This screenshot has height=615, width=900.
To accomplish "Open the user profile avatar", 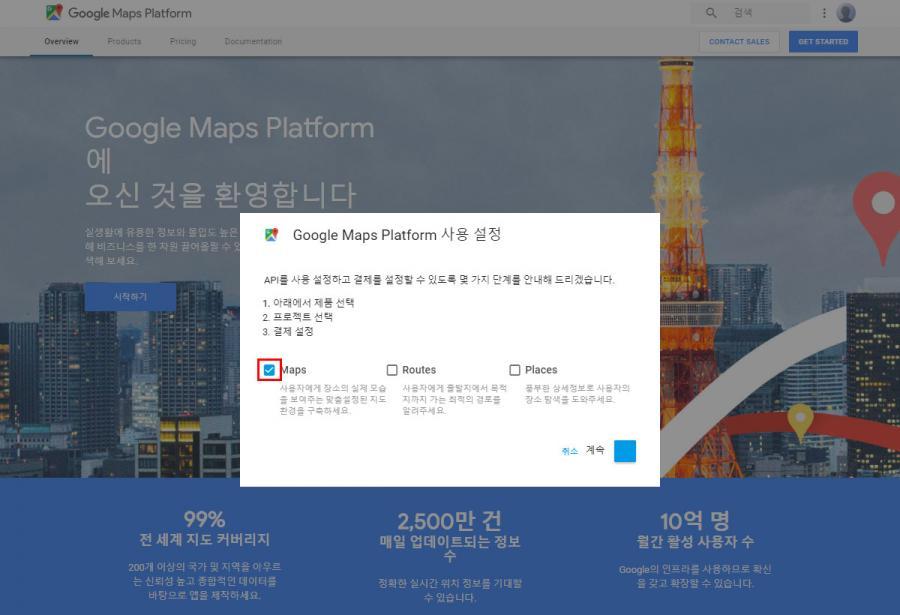I will coord(846,13).
